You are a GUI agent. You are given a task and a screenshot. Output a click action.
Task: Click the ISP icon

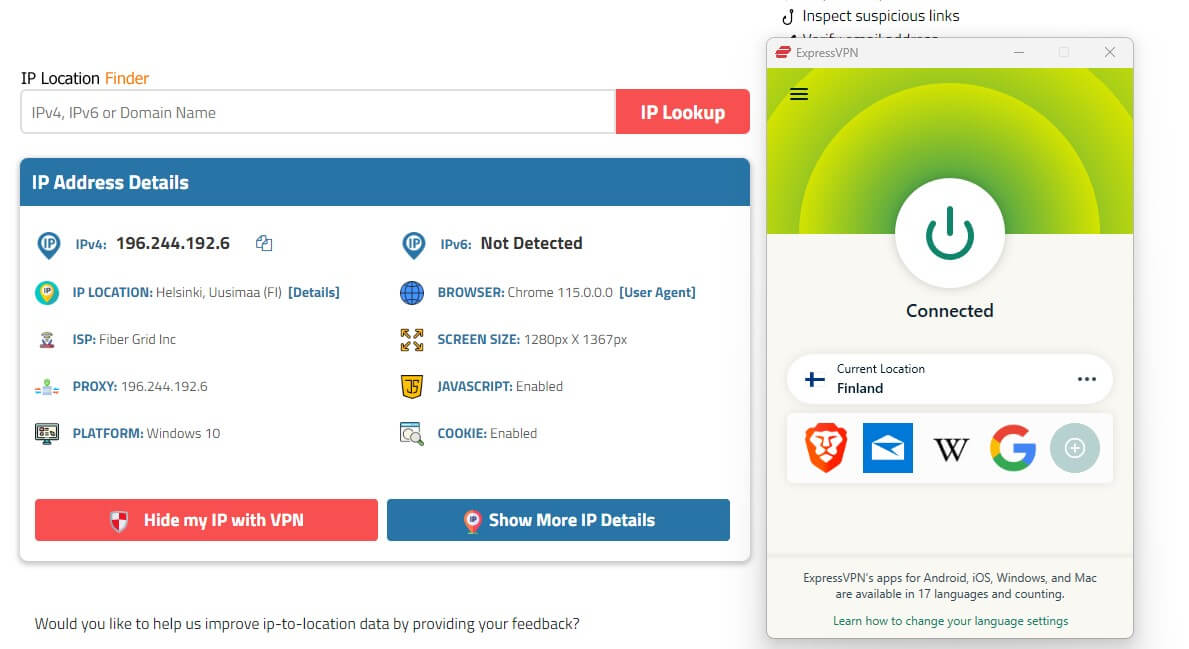[x=47, y=340]
